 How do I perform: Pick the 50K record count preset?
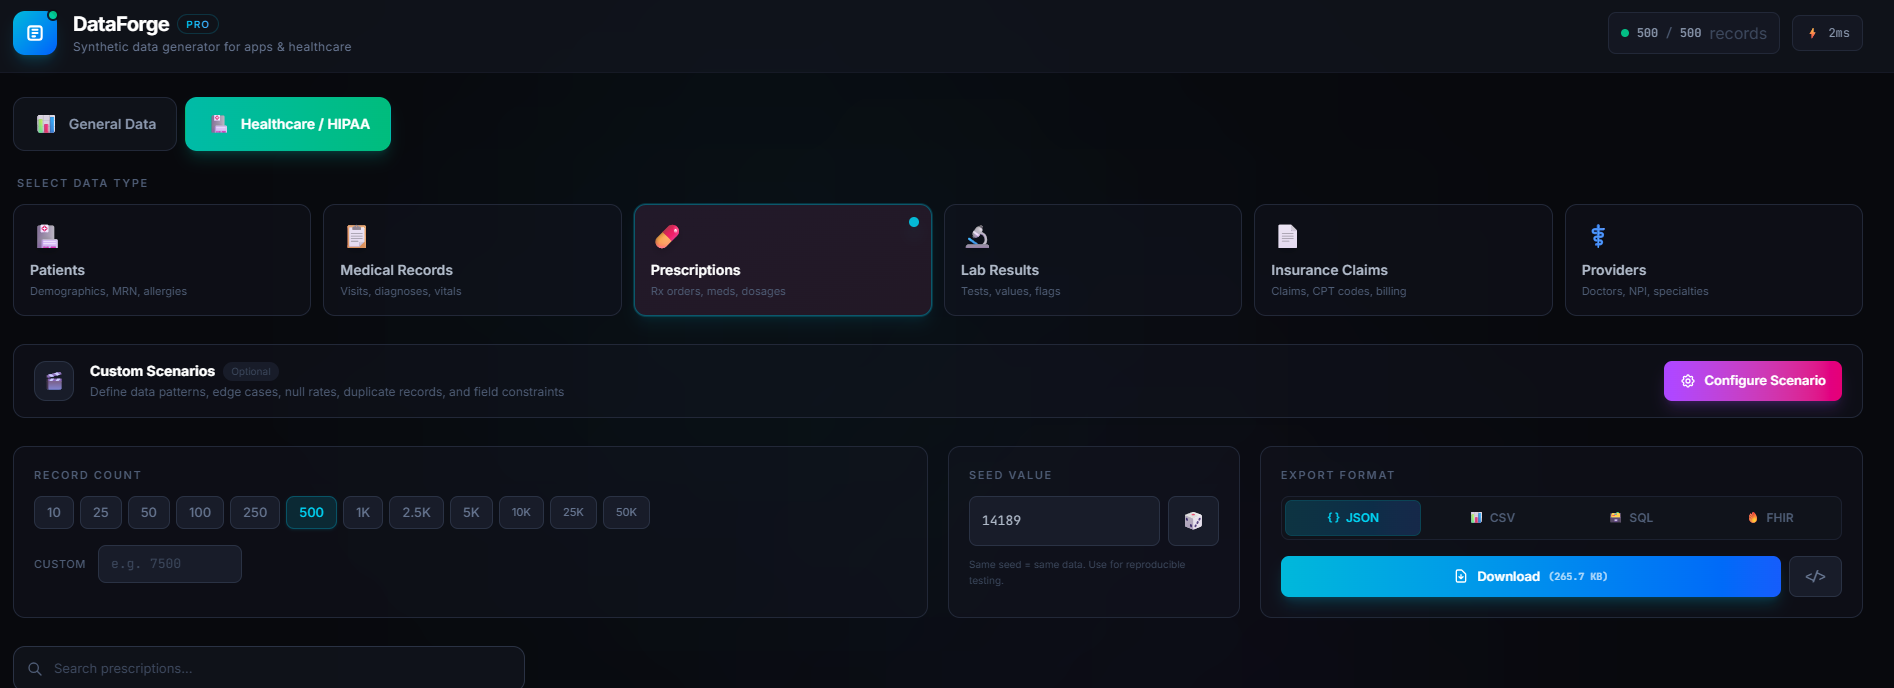pyautogui.click(x=626, y=513)
